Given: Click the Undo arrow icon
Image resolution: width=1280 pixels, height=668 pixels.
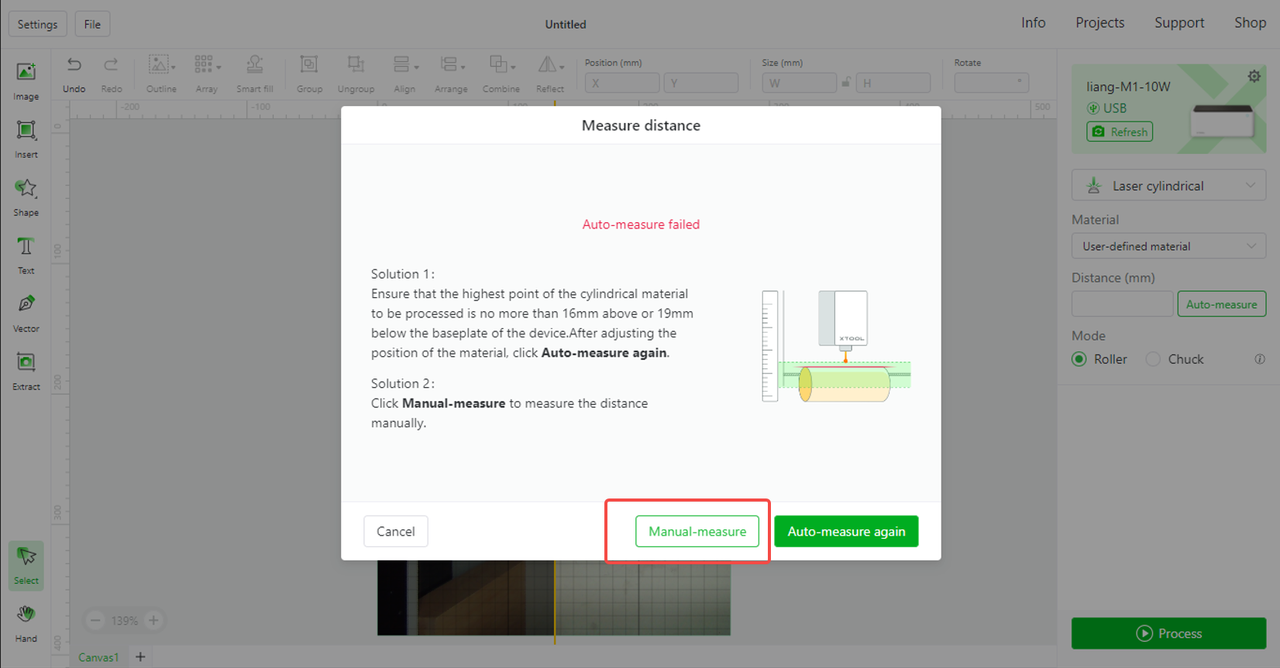Looking at the screenshot, I should pyautogui.click(x=74, y=65).
